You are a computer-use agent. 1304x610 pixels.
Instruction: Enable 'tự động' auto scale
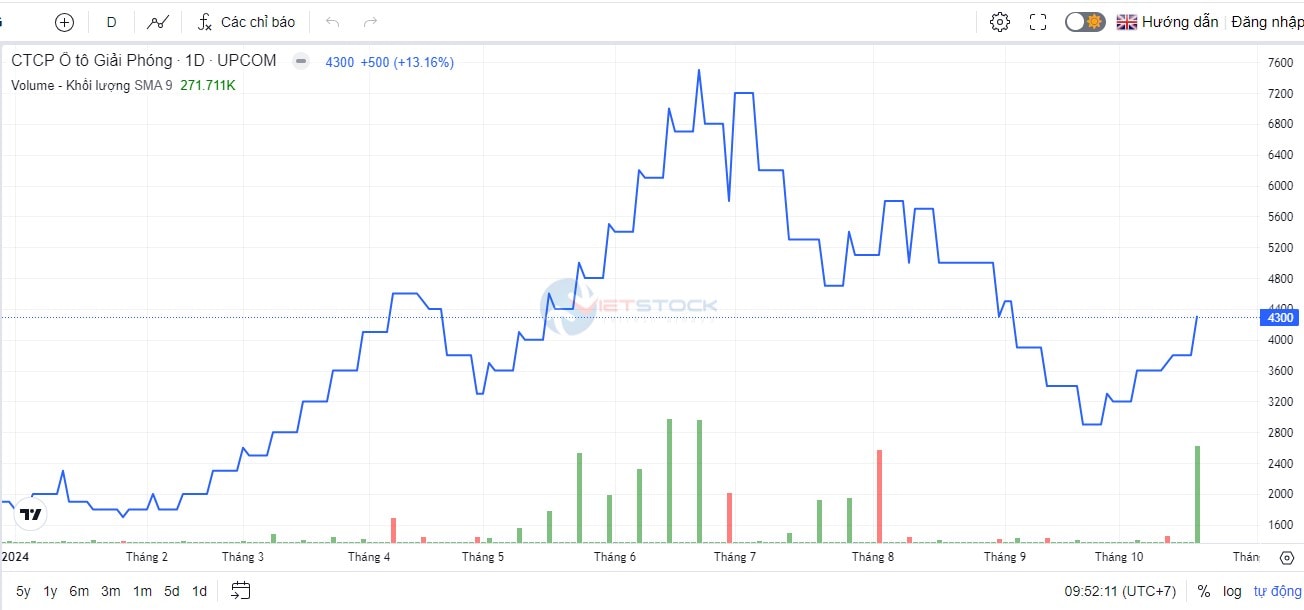1277,591
